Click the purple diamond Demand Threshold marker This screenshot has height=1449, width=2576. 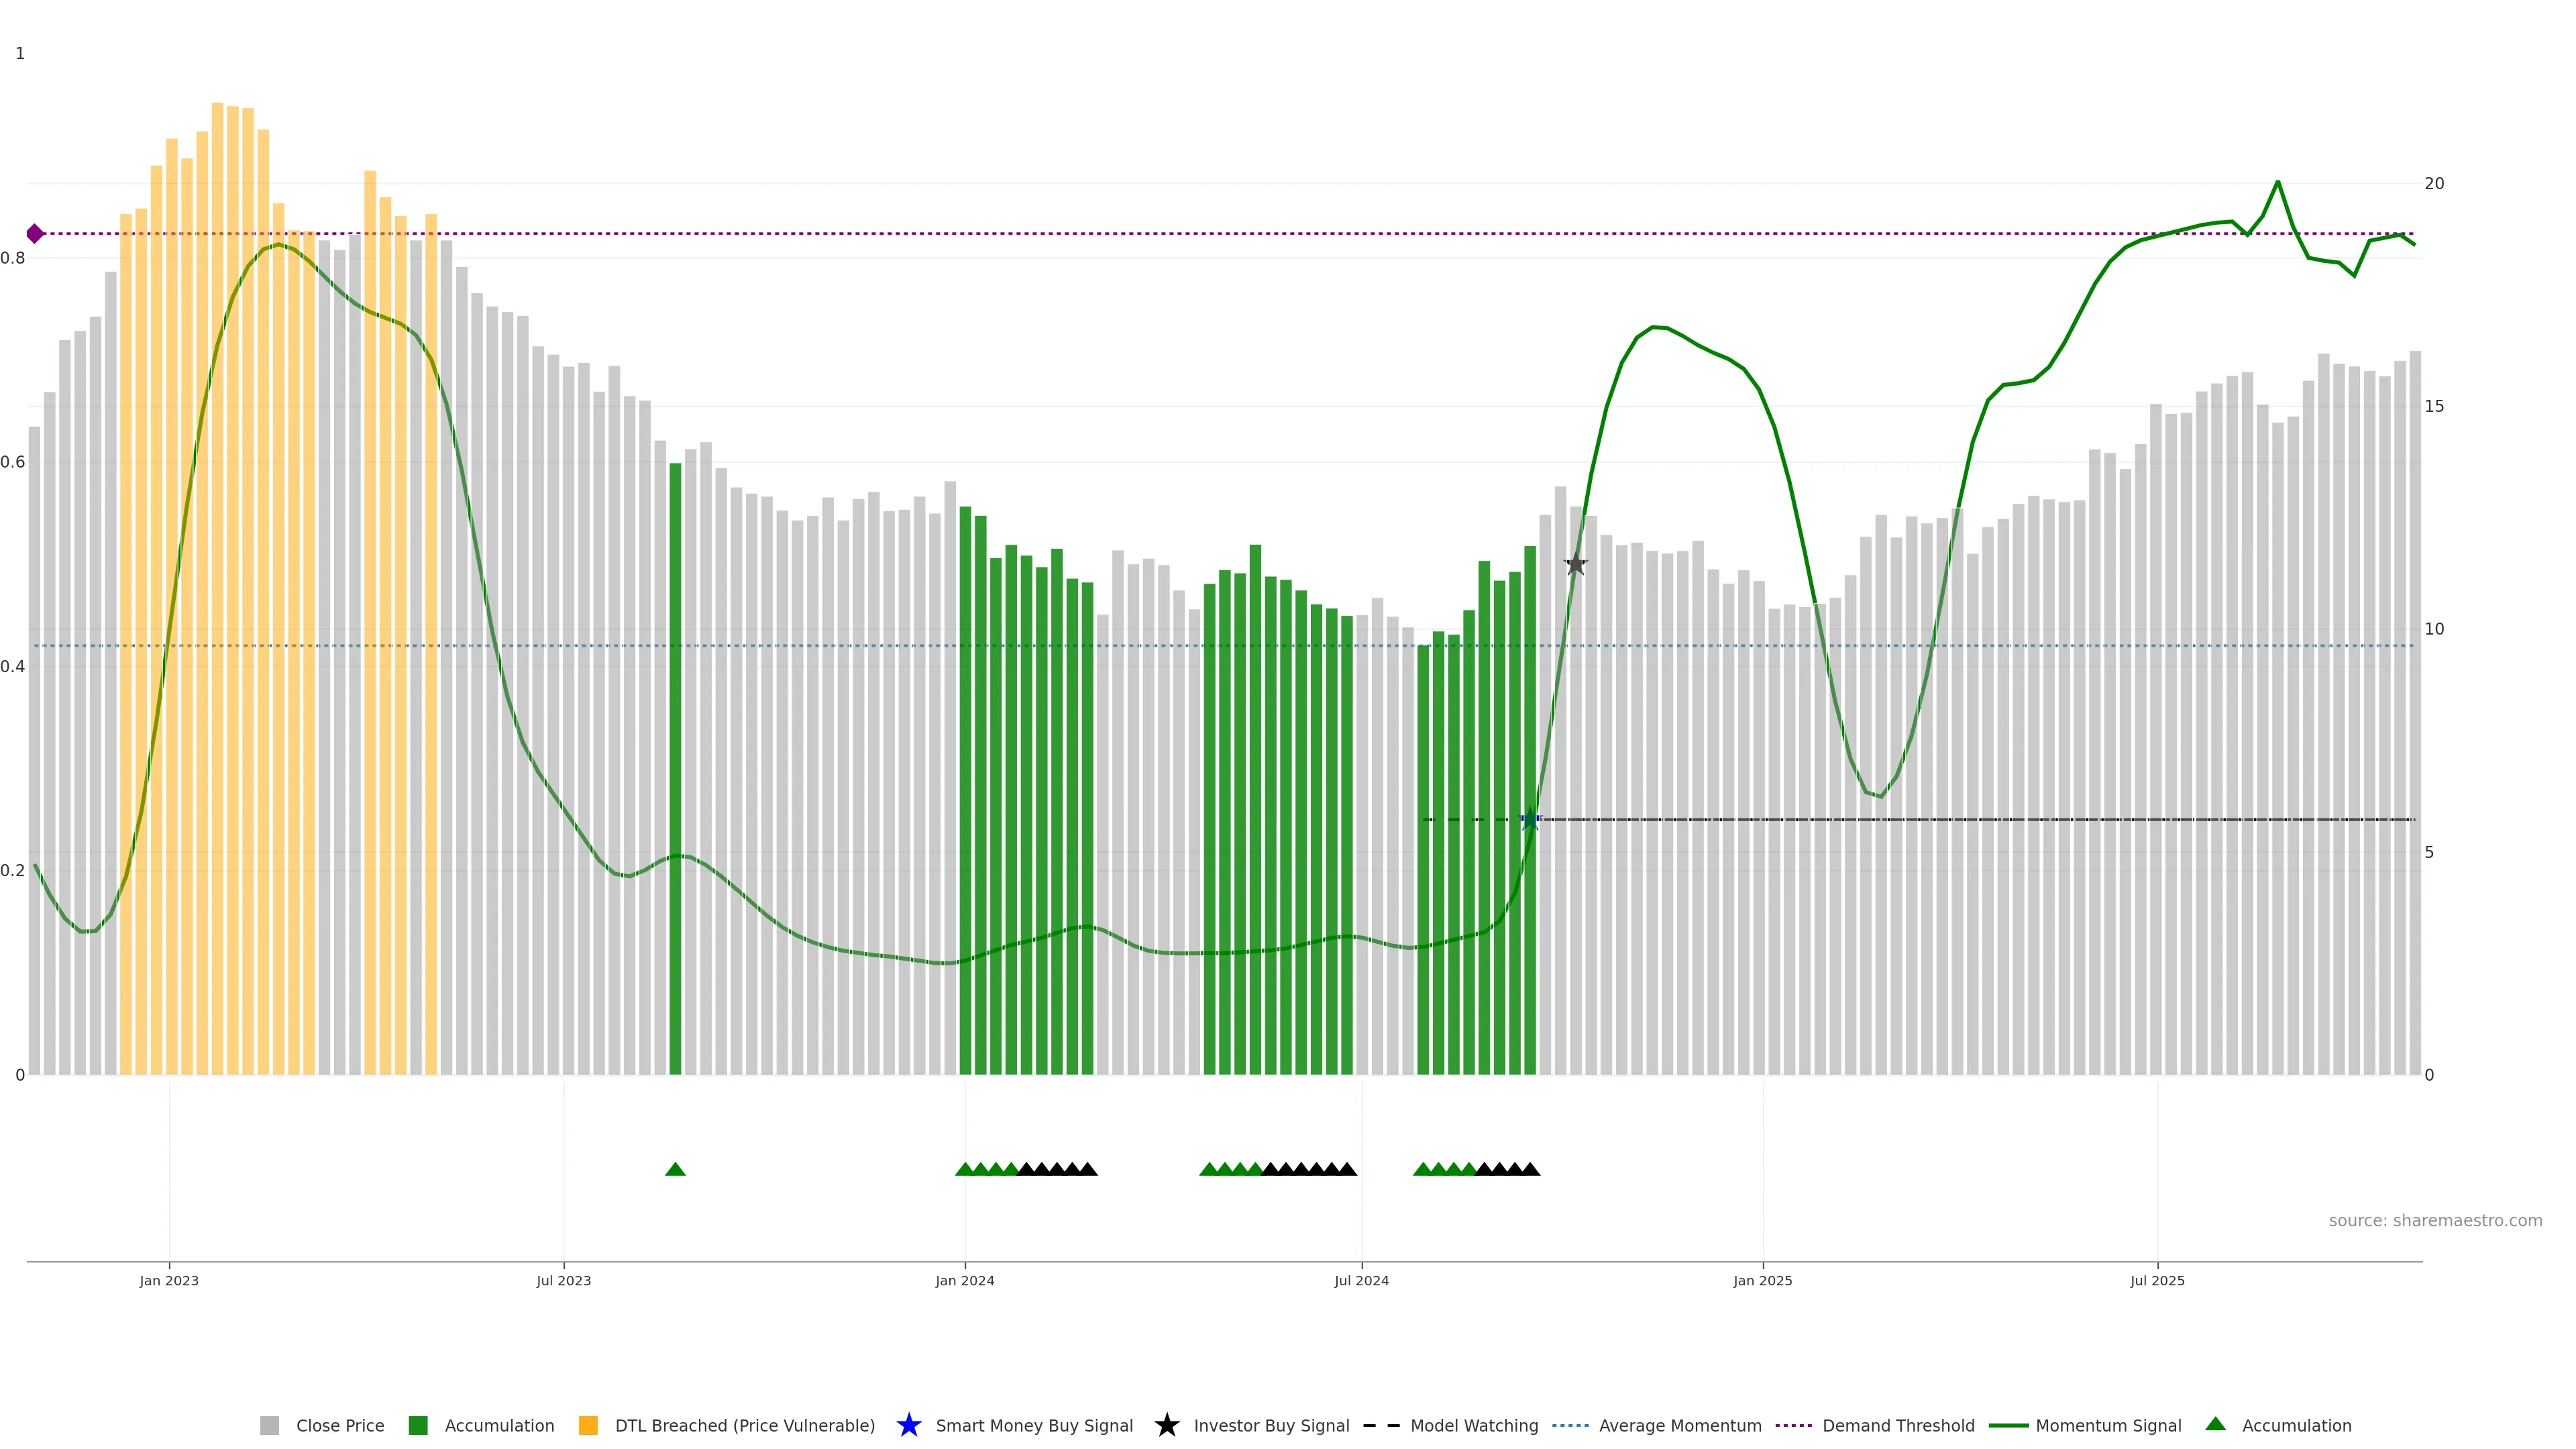click(35, 234)
